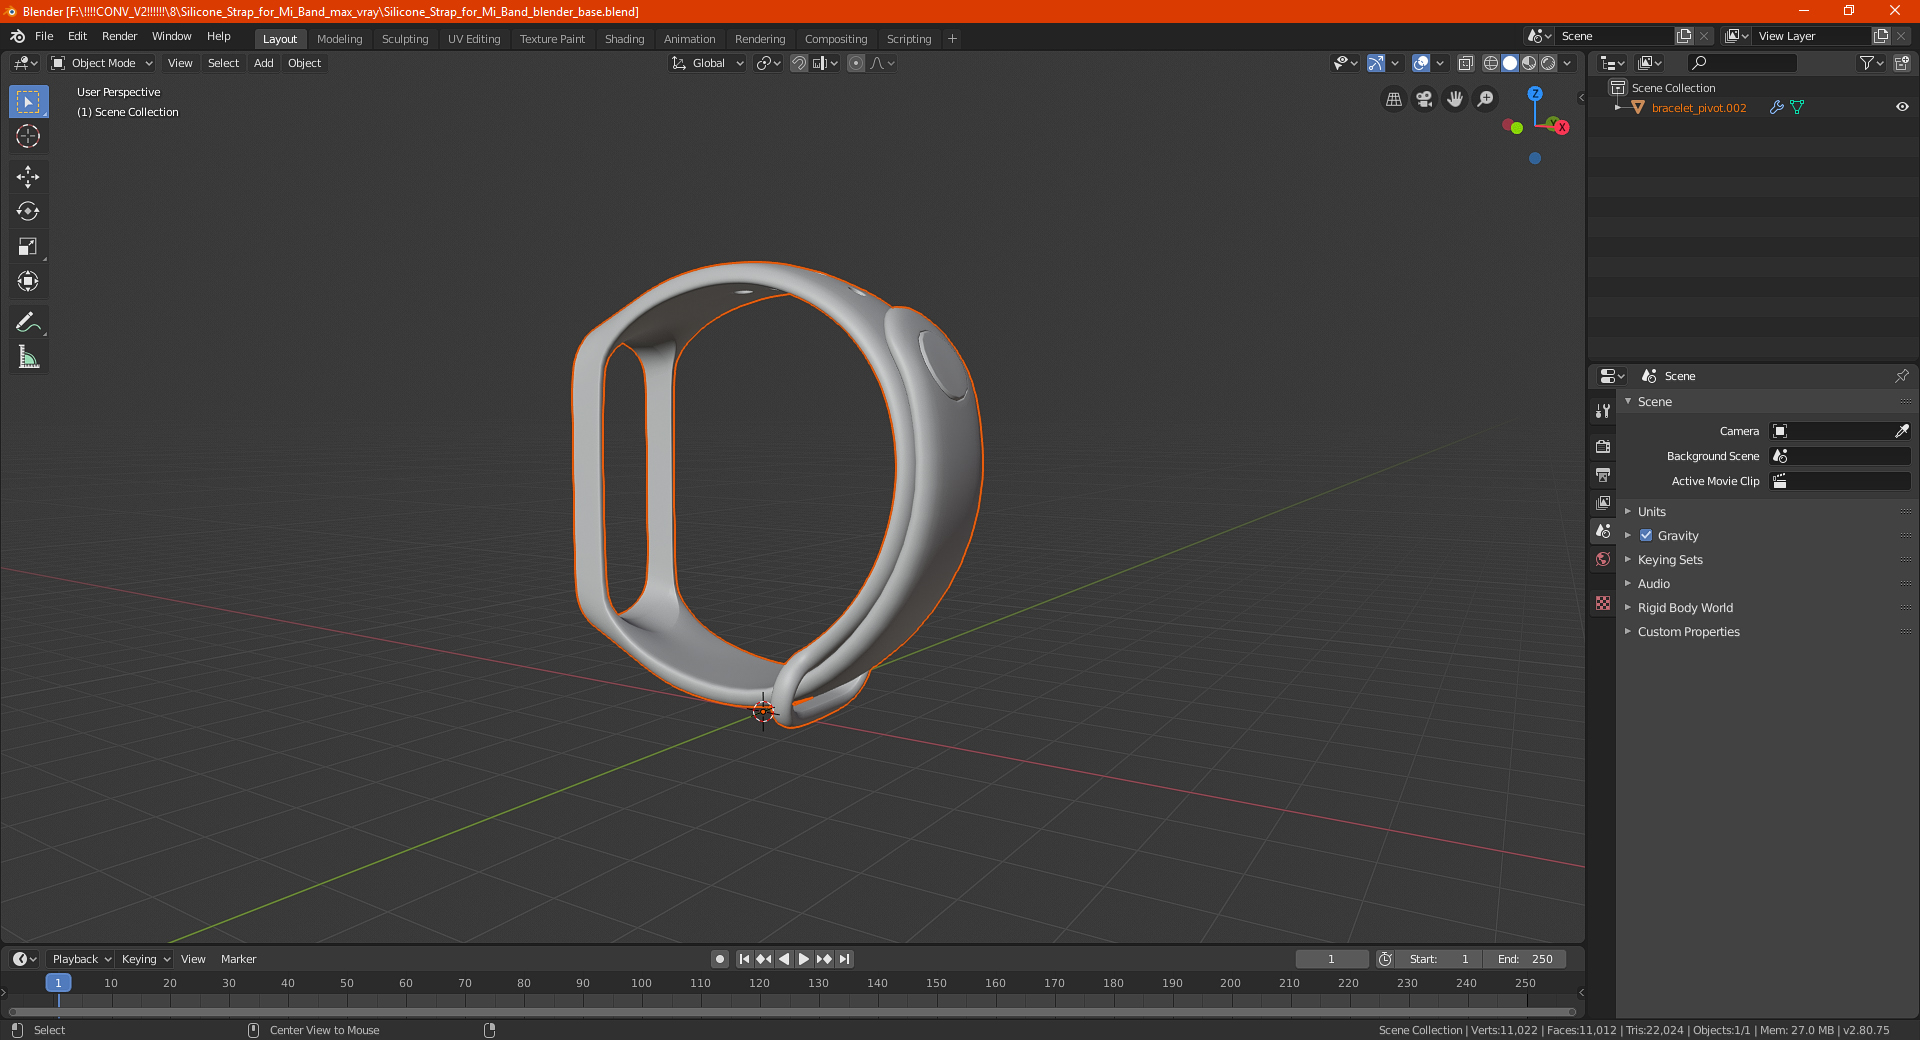The height and width of the screenshot is (1040, 1920).
Task: Uncheck the Gravity checkbox
Action: point(1646,535)
